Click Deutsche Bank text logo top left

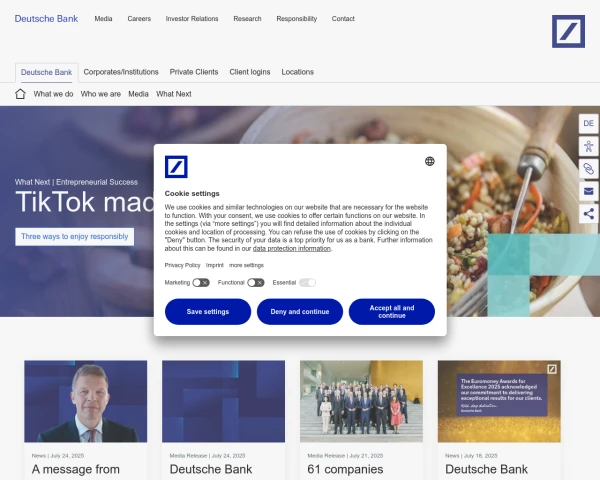tap(46, 19)
